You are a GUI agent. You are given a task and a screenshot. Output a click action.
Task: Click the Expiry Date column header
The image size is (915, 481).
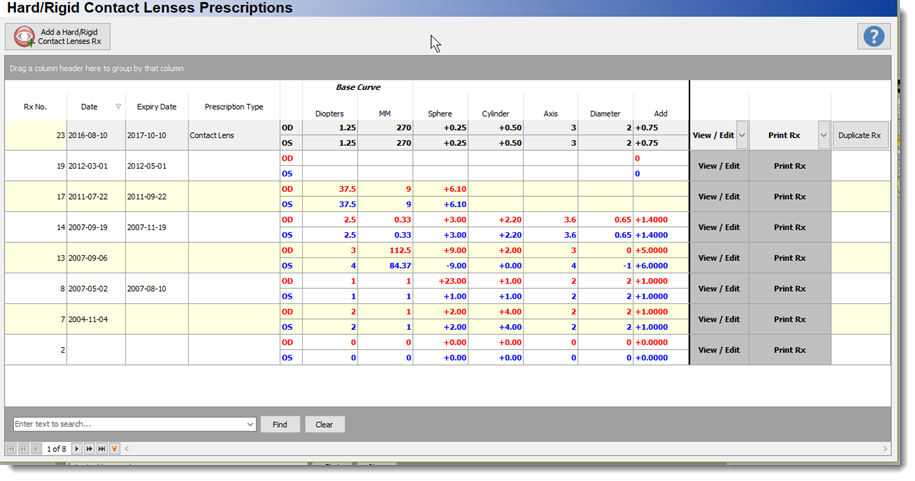(156, 107)
